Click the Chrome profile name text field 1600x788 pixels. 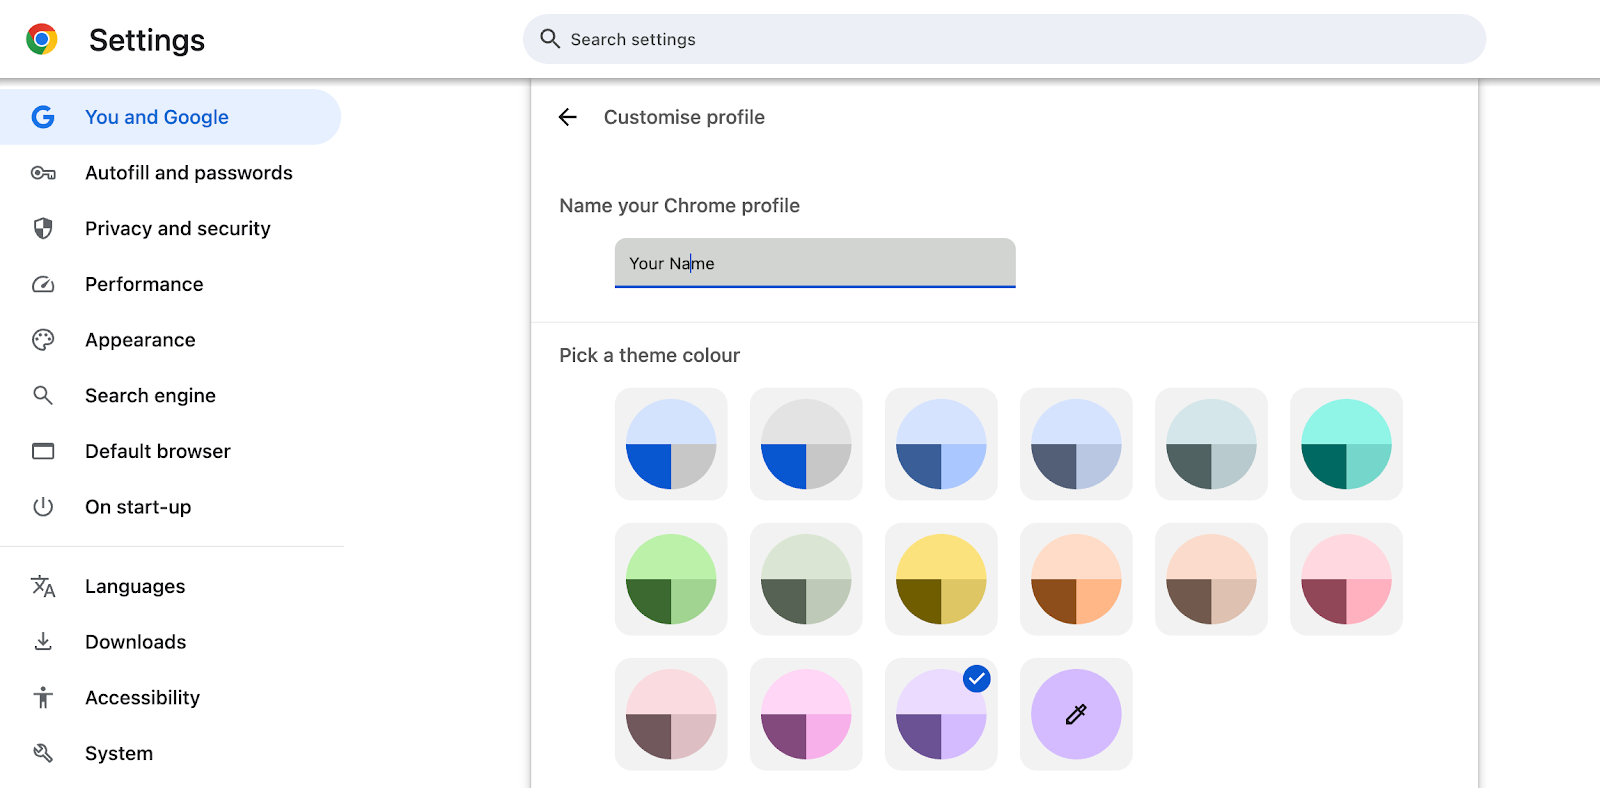tap(815, 263)
